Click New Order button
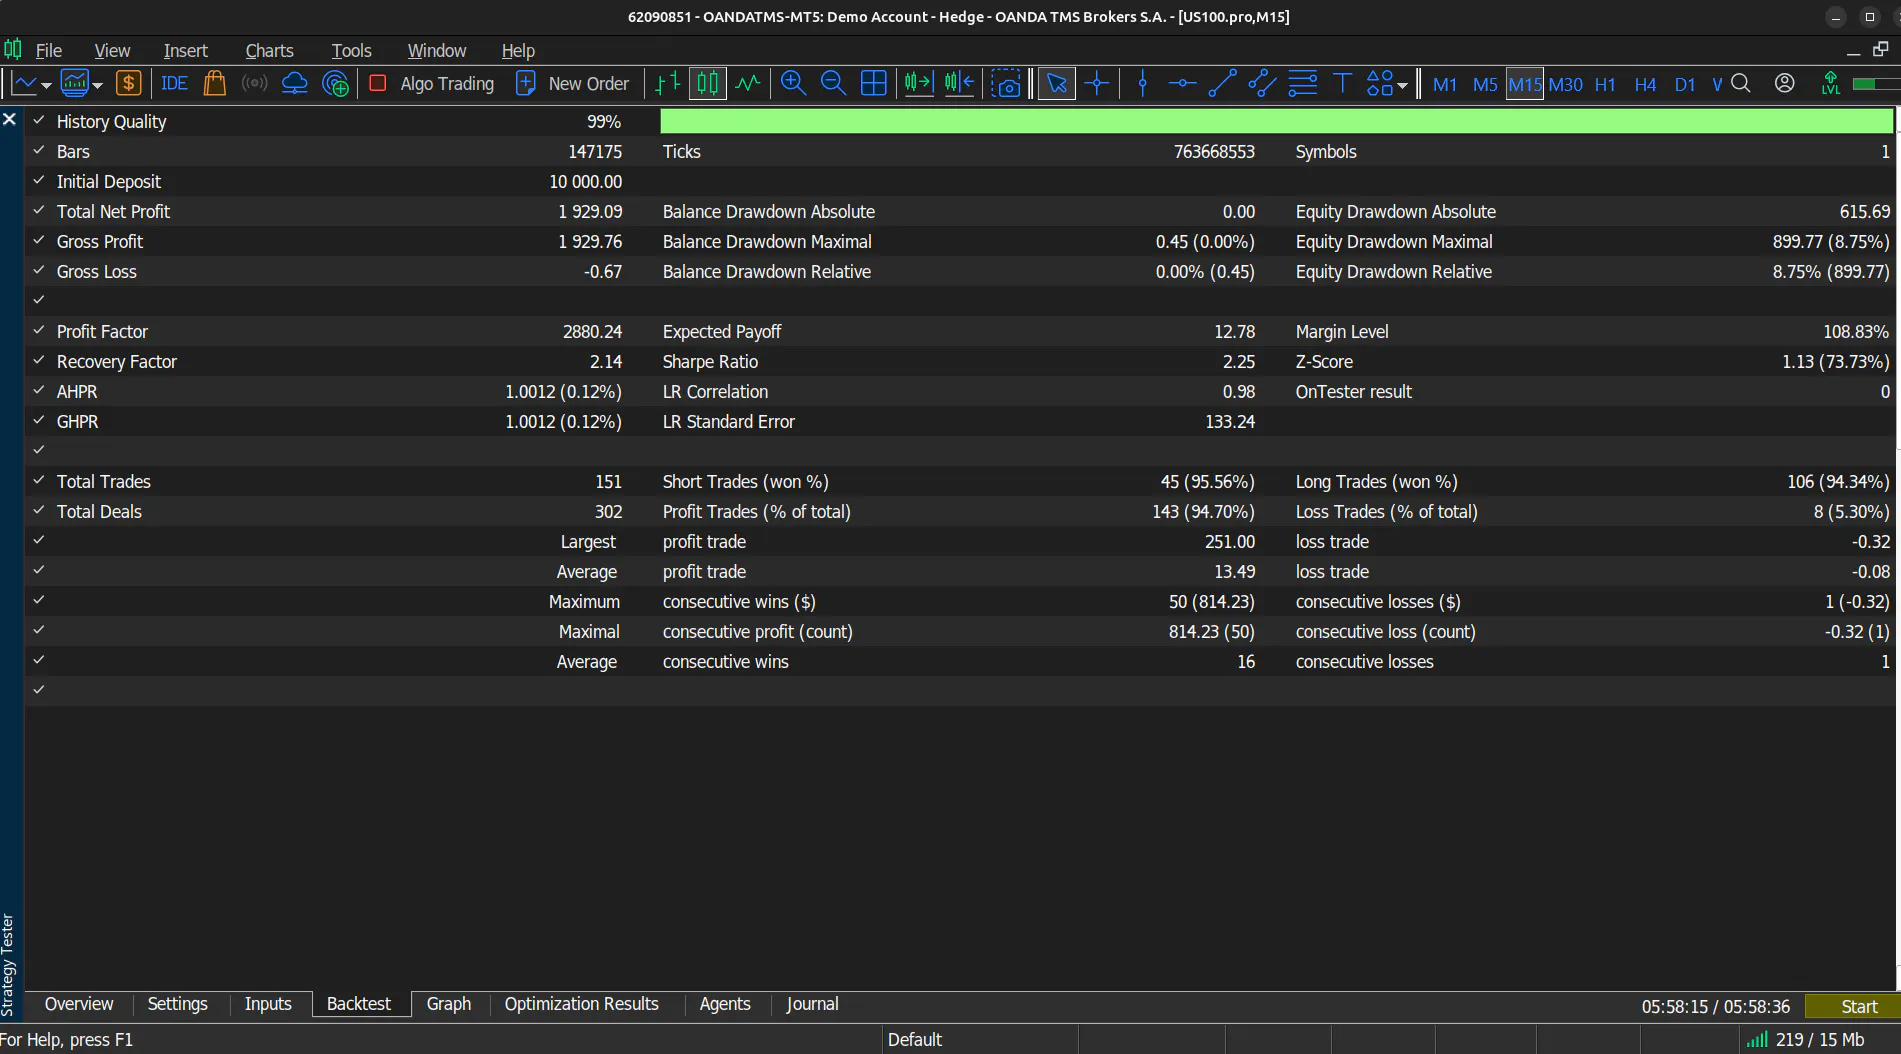The height and width of the screenshot is (1054, 1901). pyautogui.click(x=572, y=84)
